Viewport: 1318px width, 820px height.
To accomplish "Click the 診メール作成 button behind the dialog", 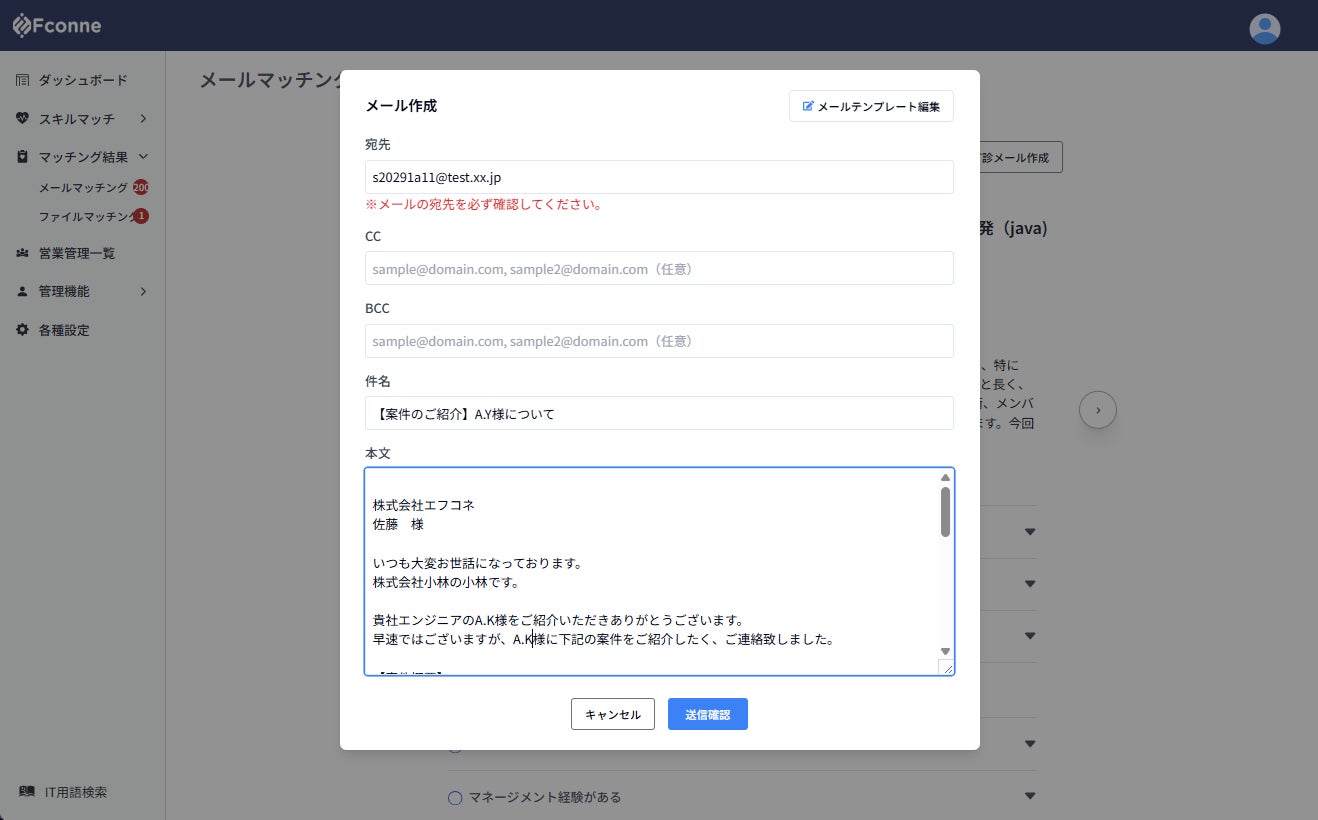I will point(1020,158).
